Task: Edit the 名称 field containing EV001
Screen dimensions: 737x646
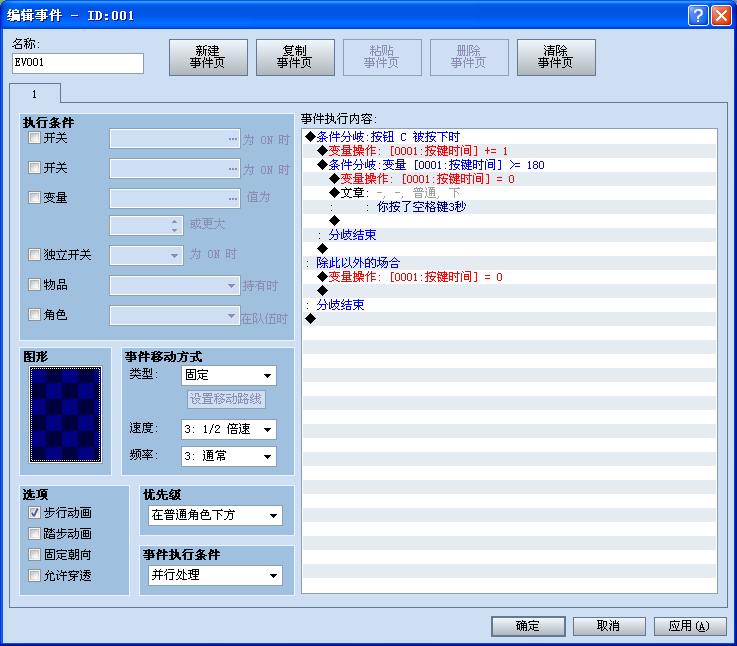Action: point(78,63)
